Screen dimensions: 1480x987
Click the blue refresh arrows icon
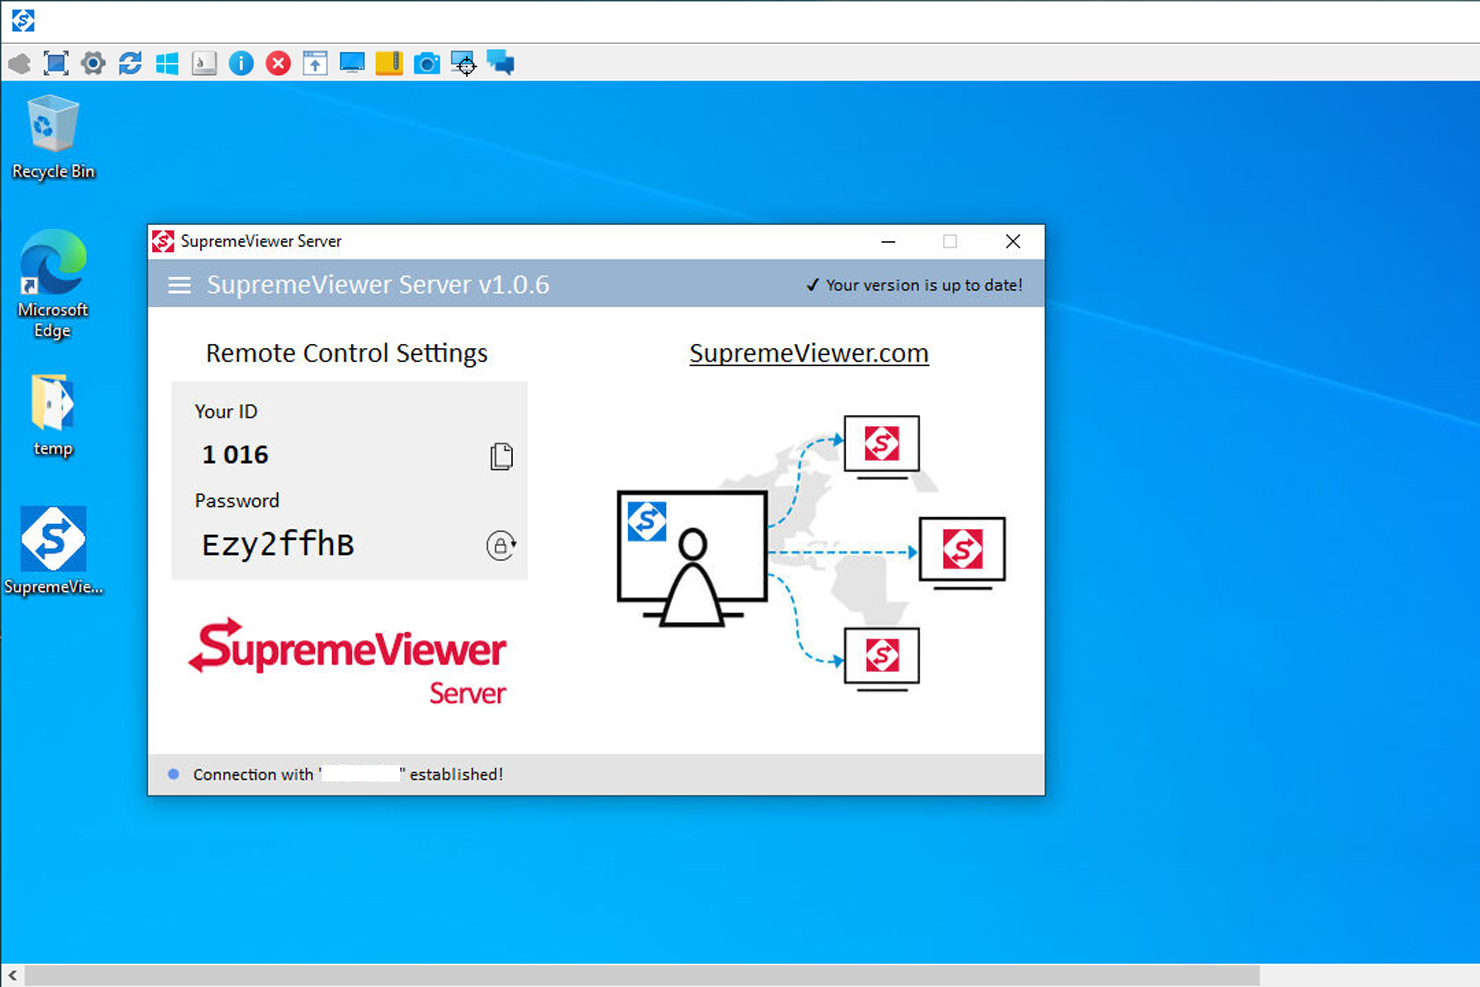pyautogui.click(x=130, y=64)
